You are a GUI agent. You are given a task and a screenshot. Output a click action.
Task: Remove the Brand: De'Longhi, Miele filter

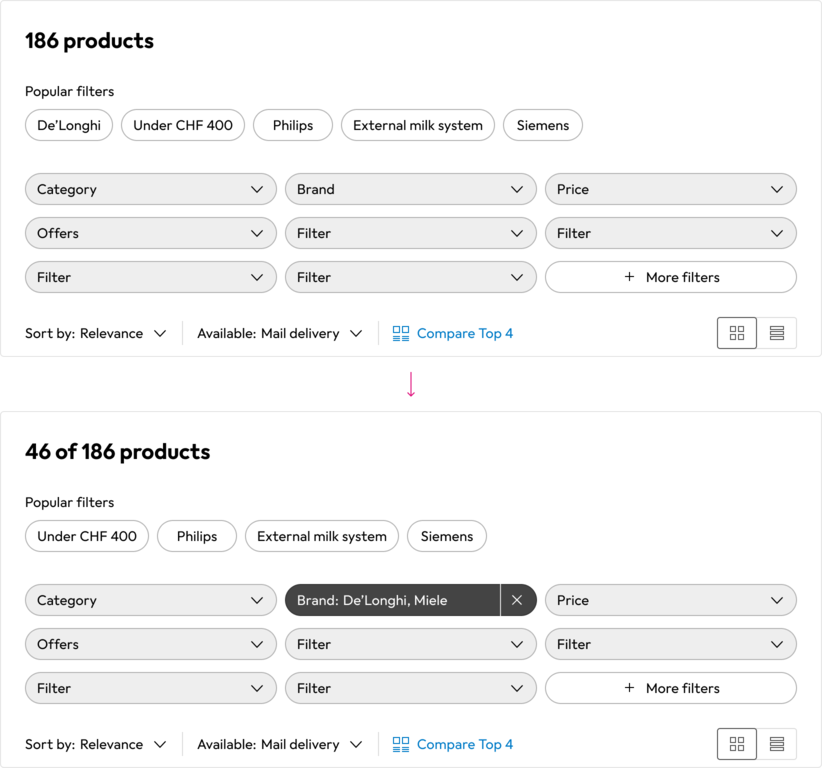[x=517, y=600]
